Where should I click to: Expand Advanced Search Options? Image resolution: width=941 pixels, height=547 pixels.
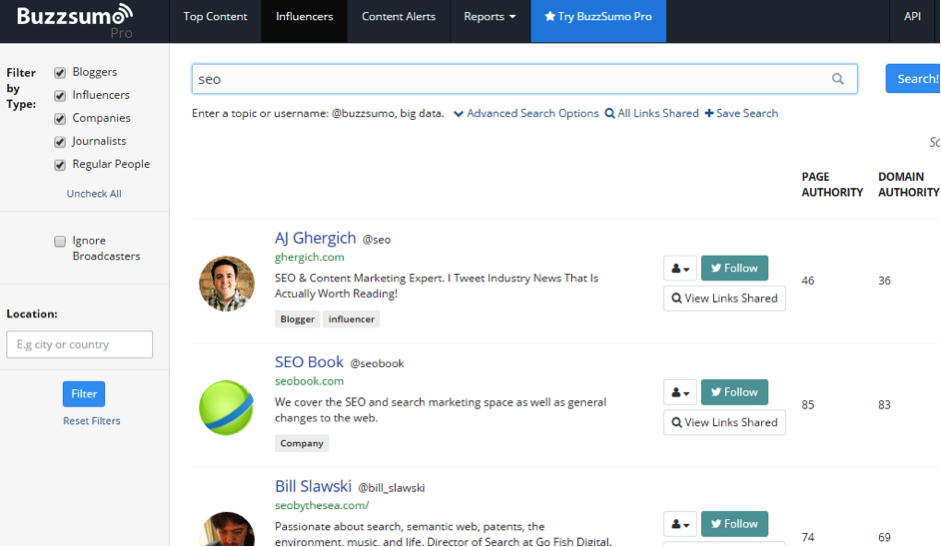pos(526,113)
